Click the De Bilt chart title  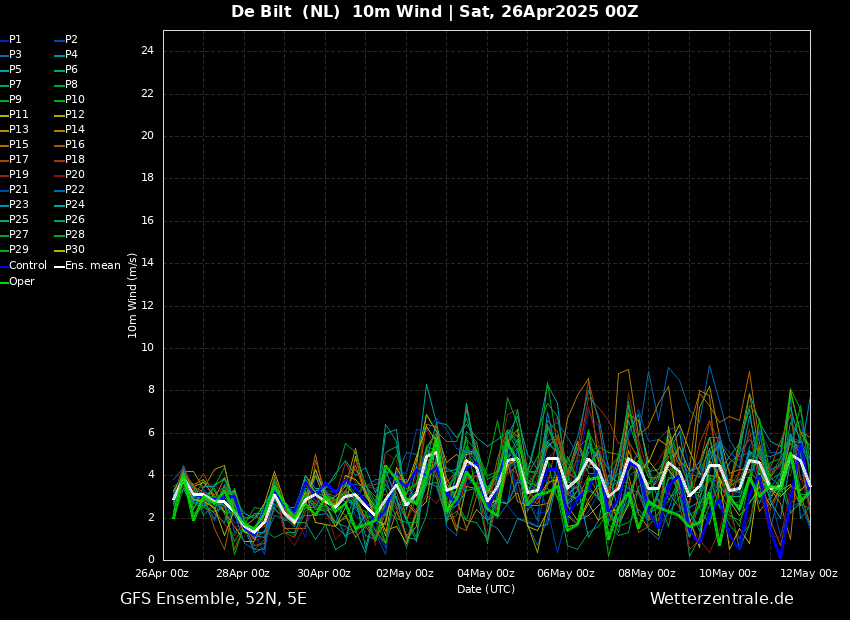(434, 12)
